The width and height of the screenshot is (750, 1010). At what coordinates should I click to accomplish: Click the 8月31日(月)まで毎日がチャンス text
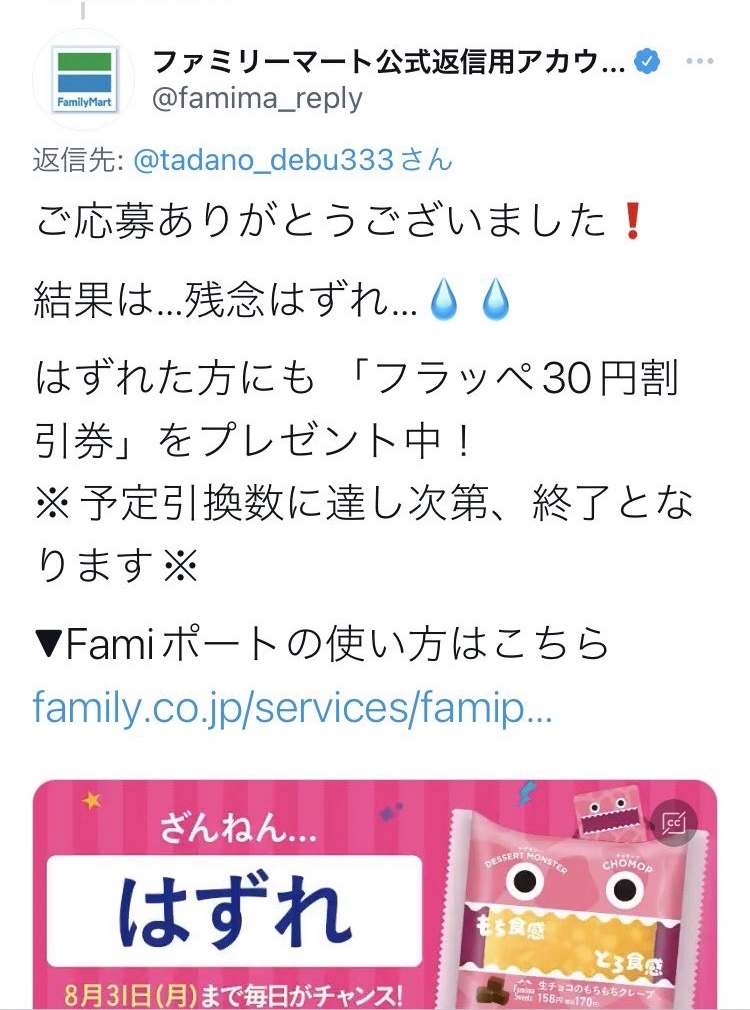pos(233,994)
